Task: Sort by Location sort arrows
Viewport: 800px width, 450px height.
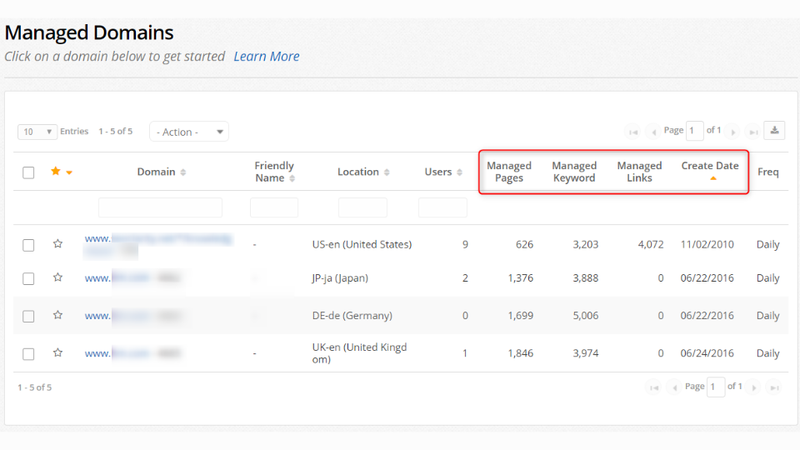Action: [387, 172]
